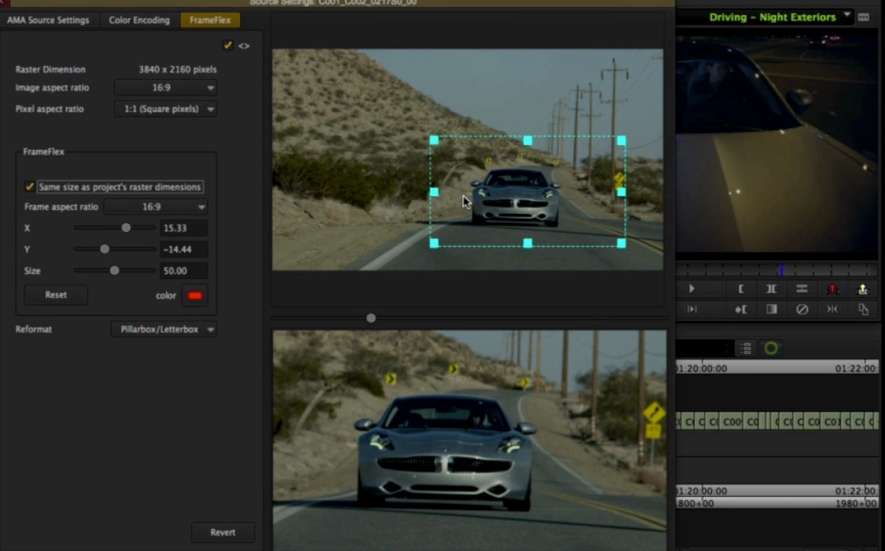
Task: Click the Y value field showing -14.44
Action: tap(183, 250)
